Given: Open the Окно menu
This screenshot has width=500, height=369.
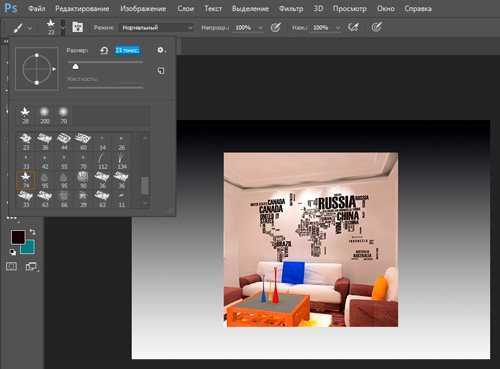Looking at the screenshot, I should (x=386, y=9).
